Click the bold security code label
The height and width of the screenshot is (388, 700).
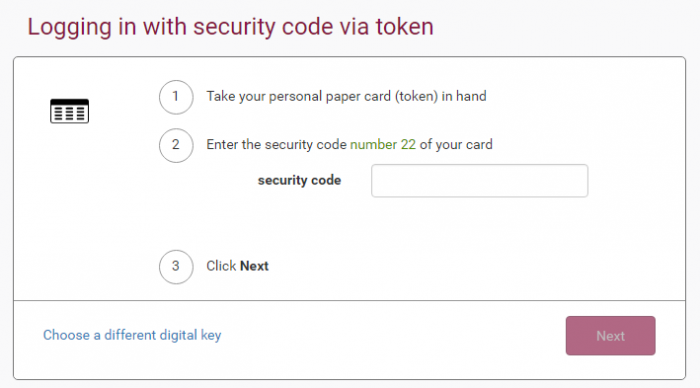click(299, 180)
